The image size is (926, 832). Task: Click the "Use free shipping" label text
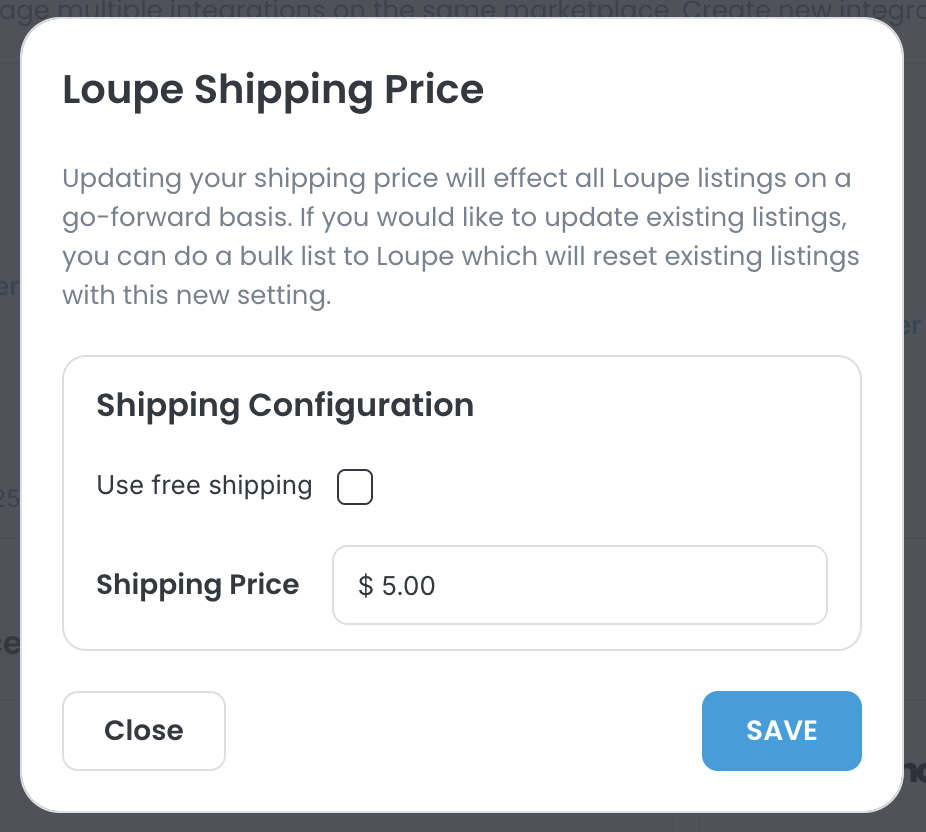204,486
